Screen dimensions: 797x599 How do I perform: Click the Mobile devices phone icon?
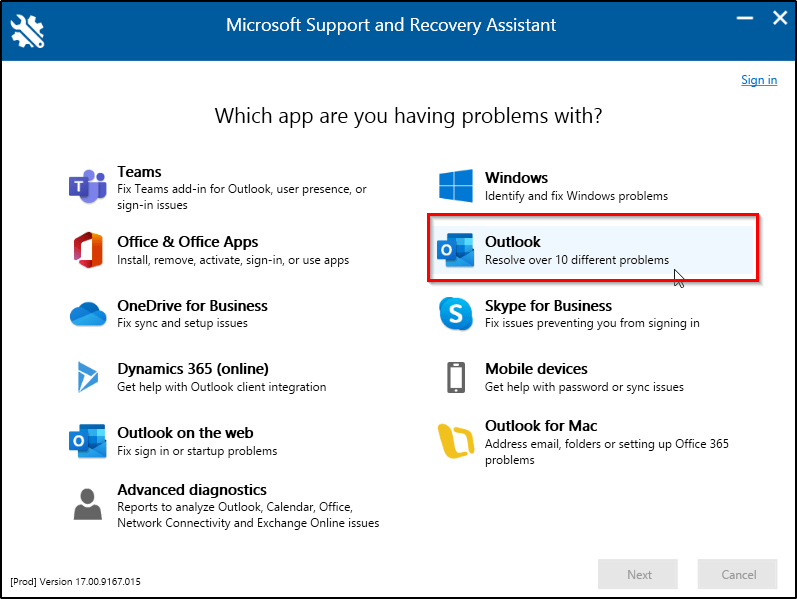coord(456,377)
